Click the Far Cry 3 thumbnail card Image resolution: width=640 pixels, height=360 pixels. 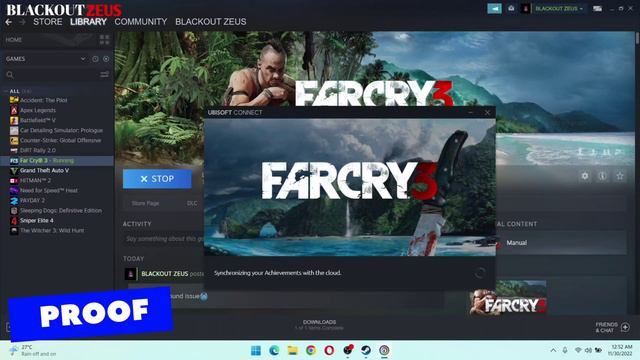[x=508, y=297]
